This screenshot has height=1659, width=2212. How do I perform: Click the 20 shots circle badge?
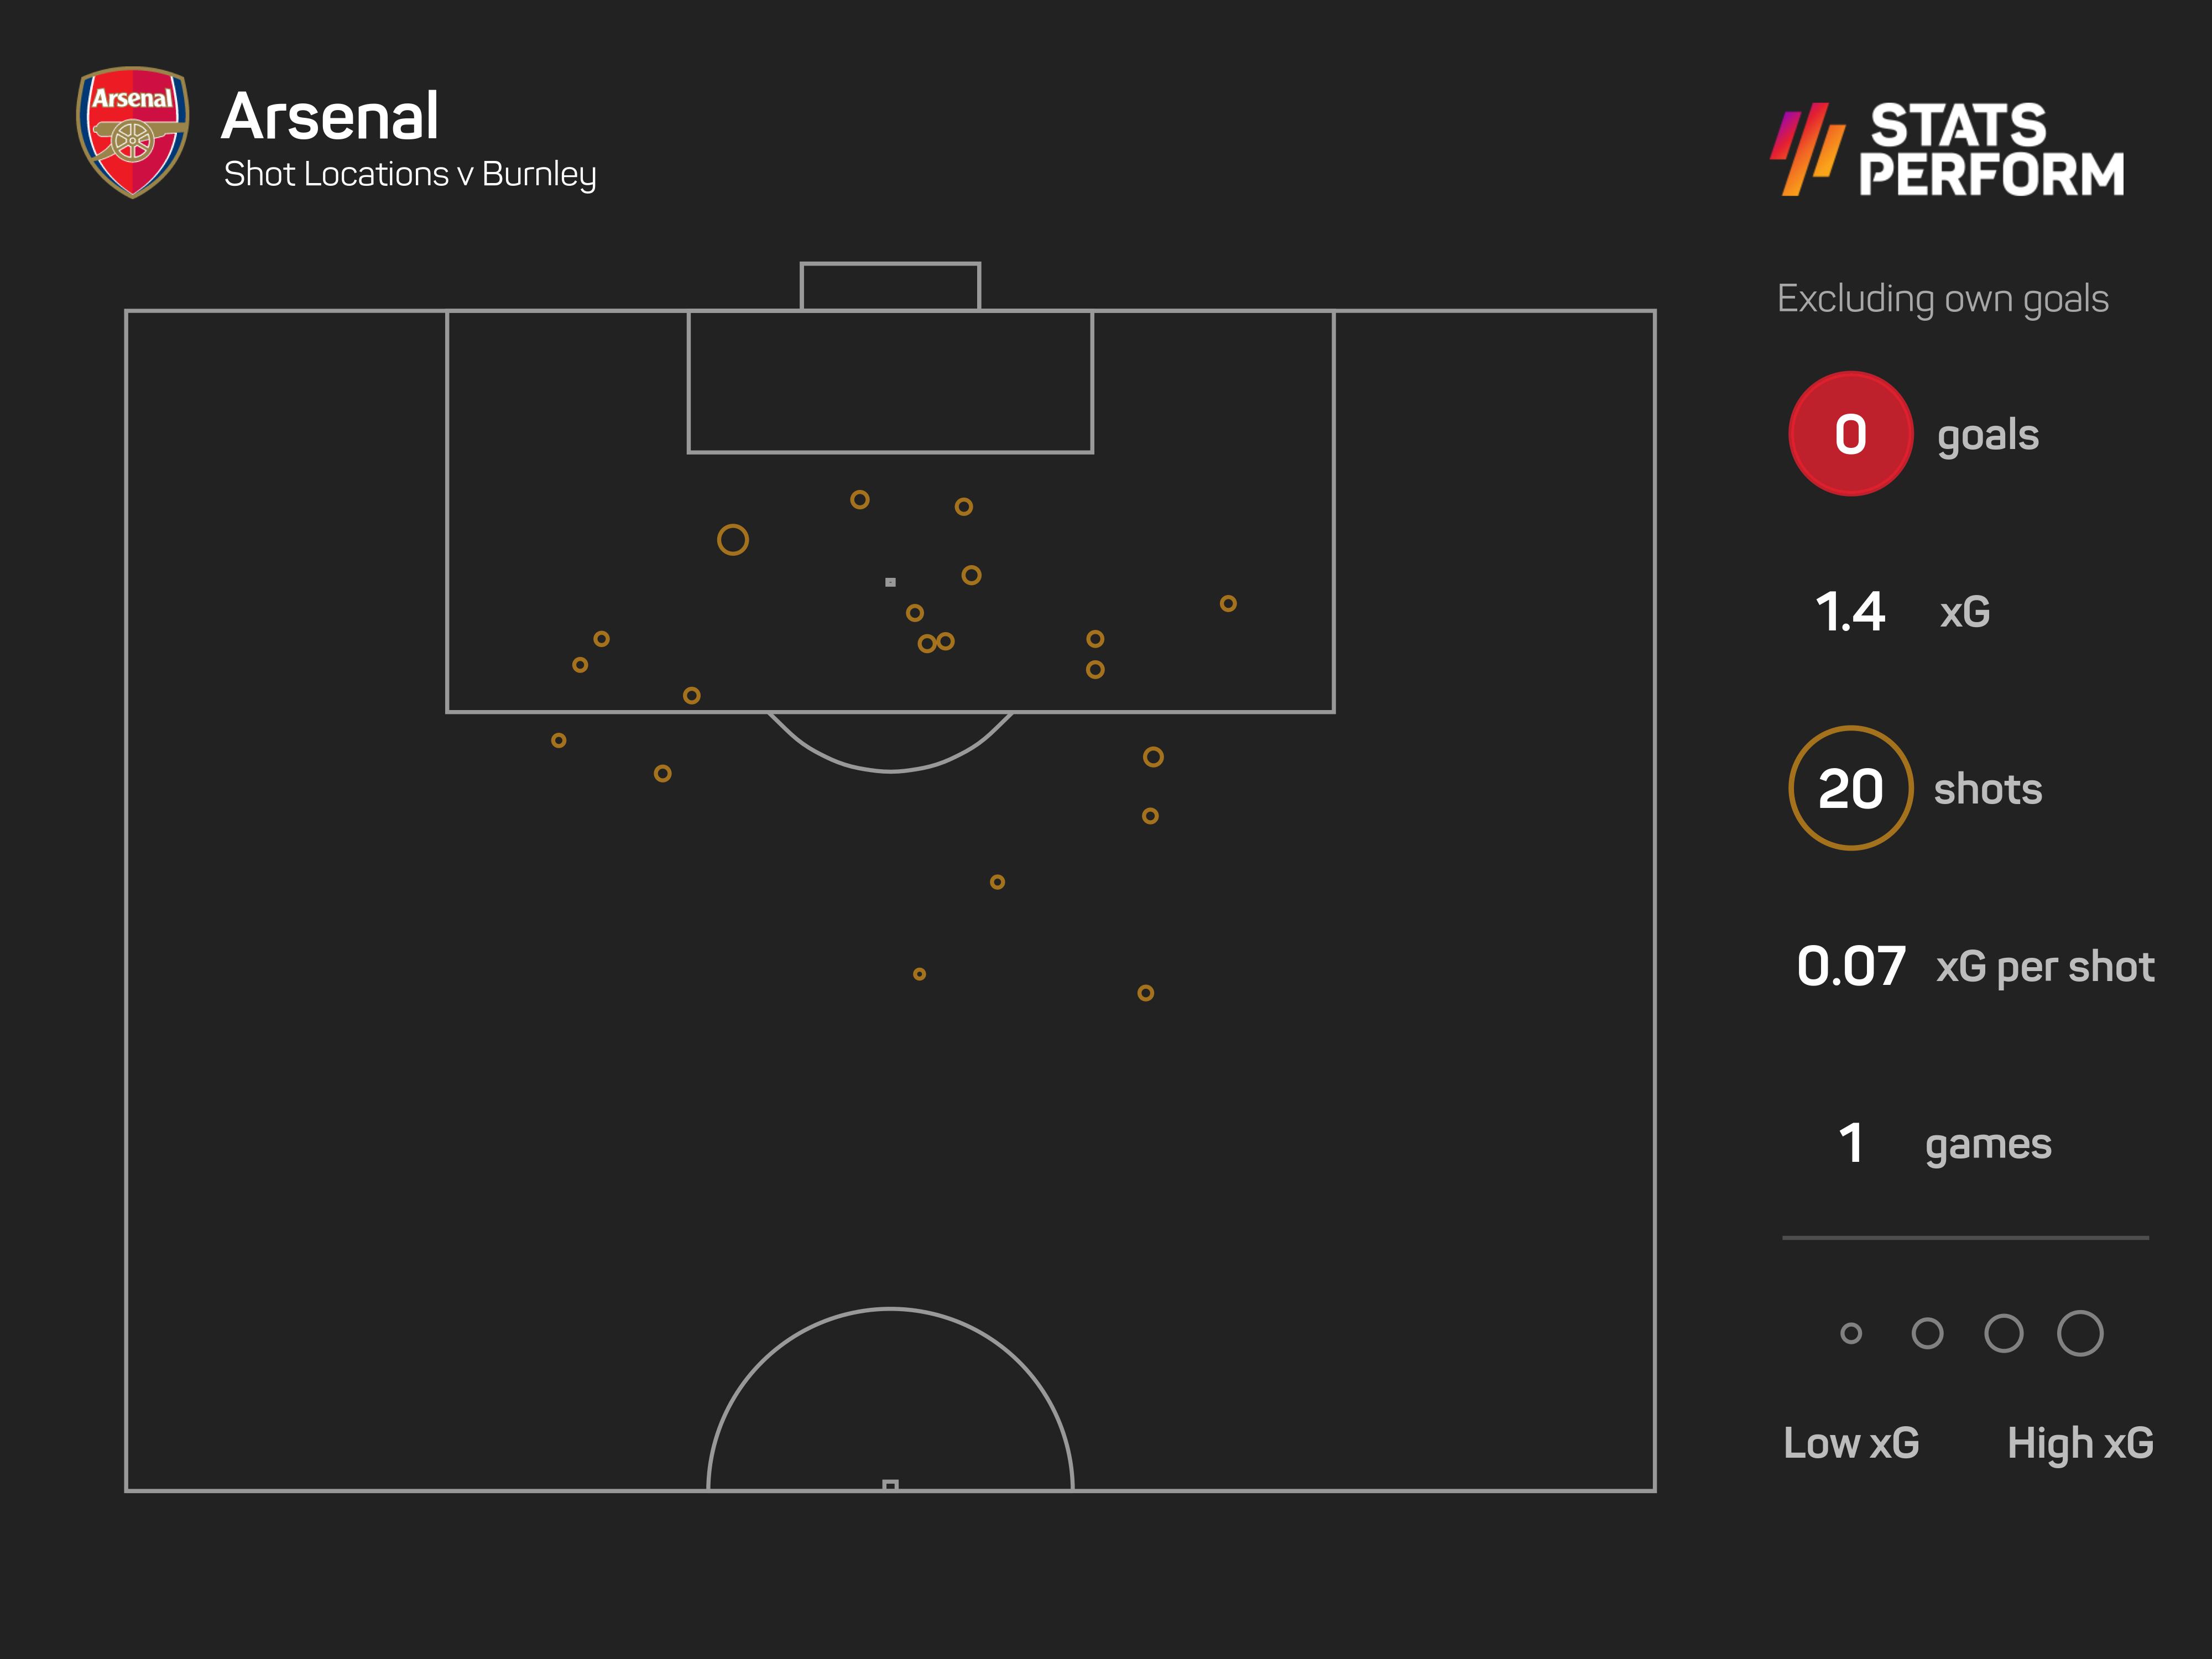pyautogui.click(x=1850, y=788)
